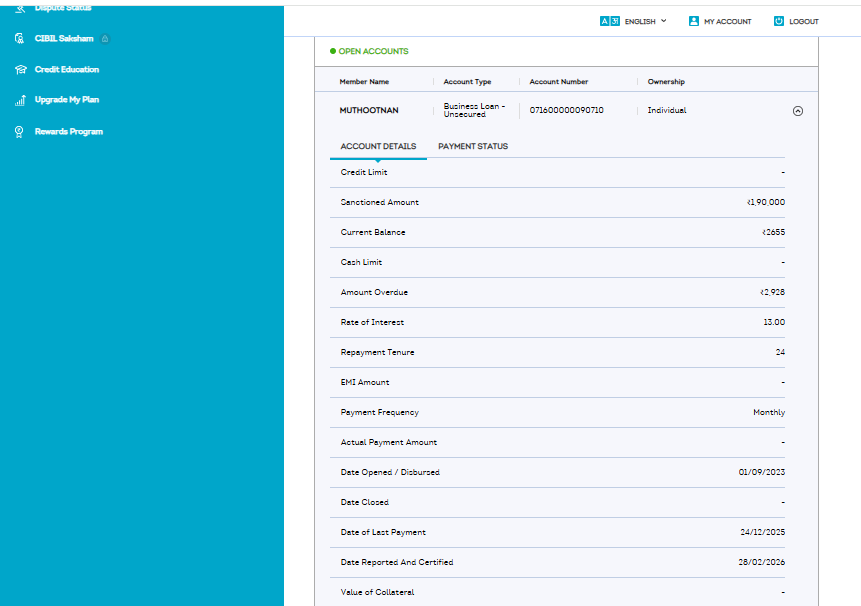Select the Account Details tab
Viewport: 861px width, 606px height.
click(x=378, y=147)
